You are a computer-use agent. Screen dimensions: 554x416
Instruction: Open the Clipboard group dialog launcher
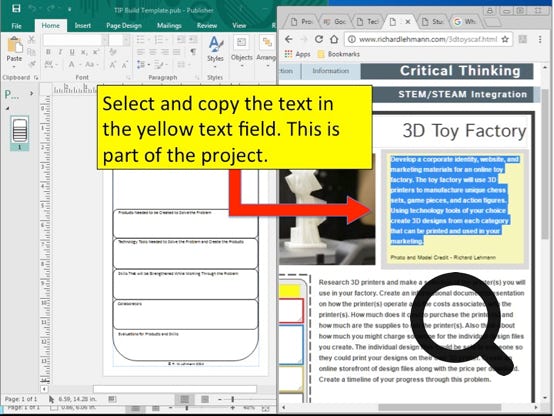click(36, 77)
